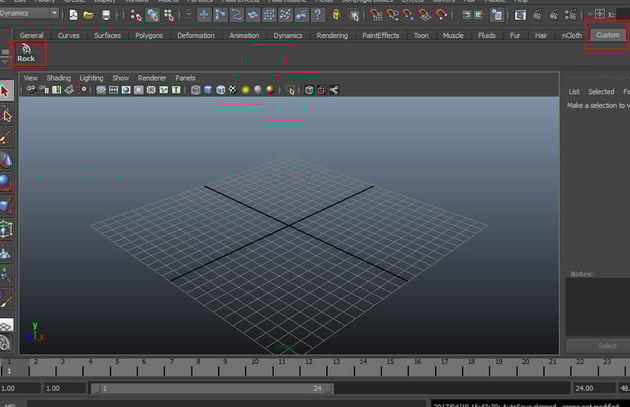Switch to the Custom shelf tab
The width and height of the screenshot is (630, 407).
tap(607, 35)
